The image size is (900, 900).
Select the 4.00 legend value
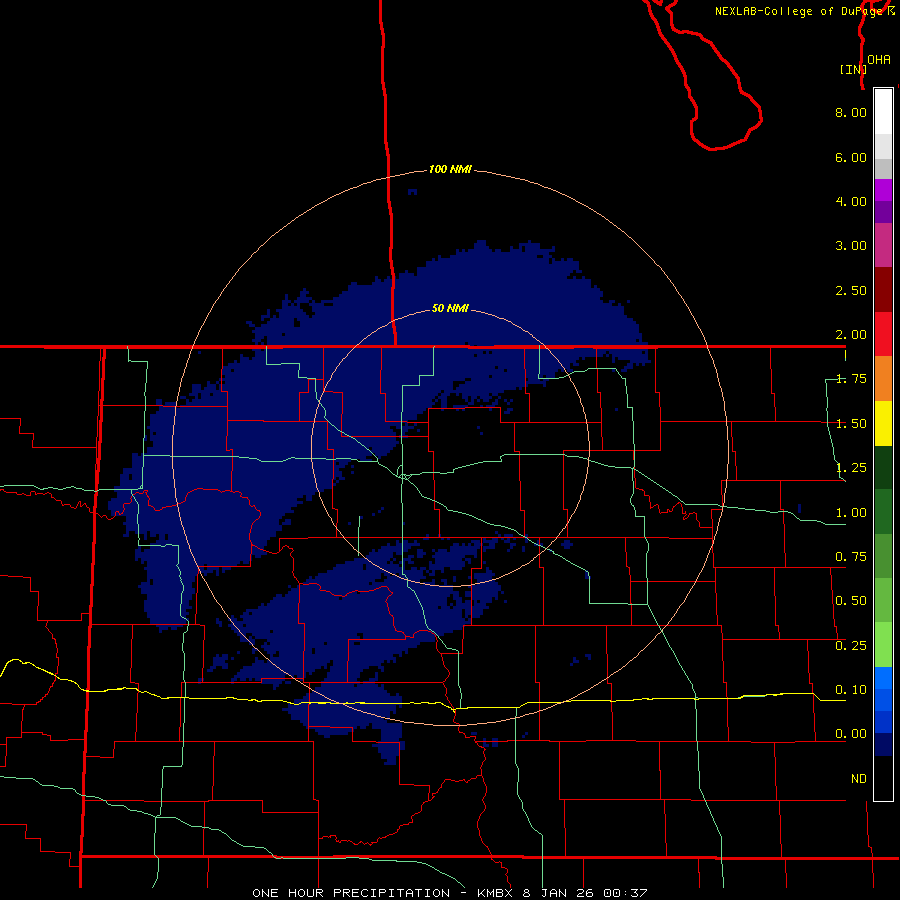pos(851,201)
